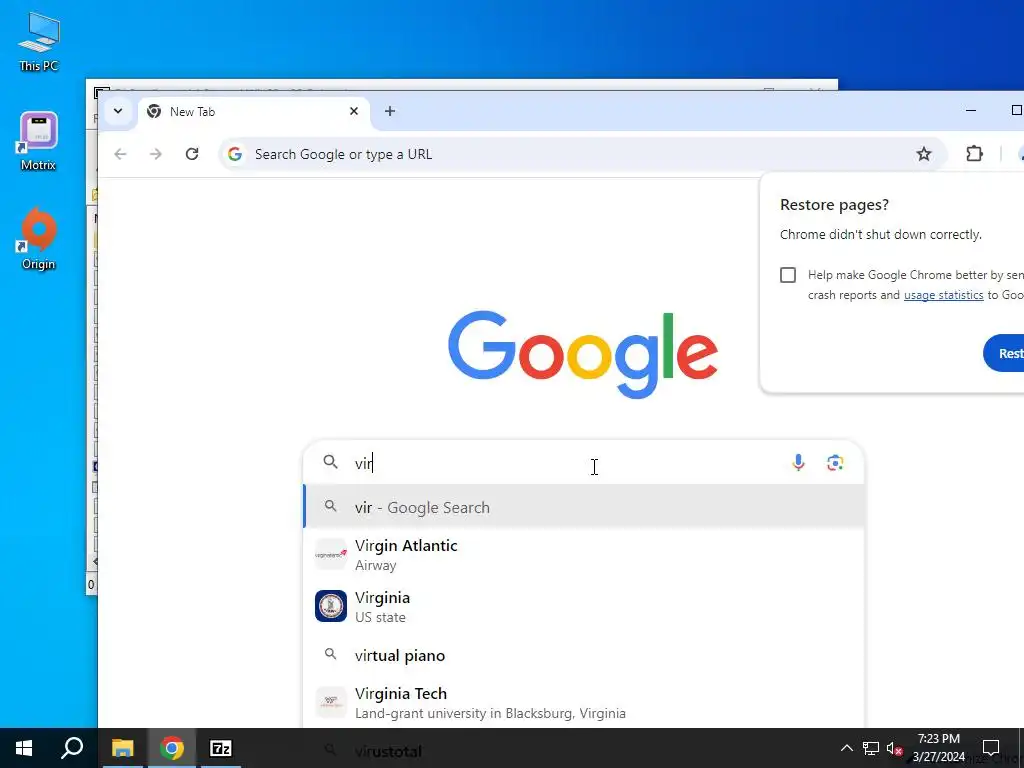Choose the Virginia US state suggestion
The image size is (1024, 768).
point(584,607)
